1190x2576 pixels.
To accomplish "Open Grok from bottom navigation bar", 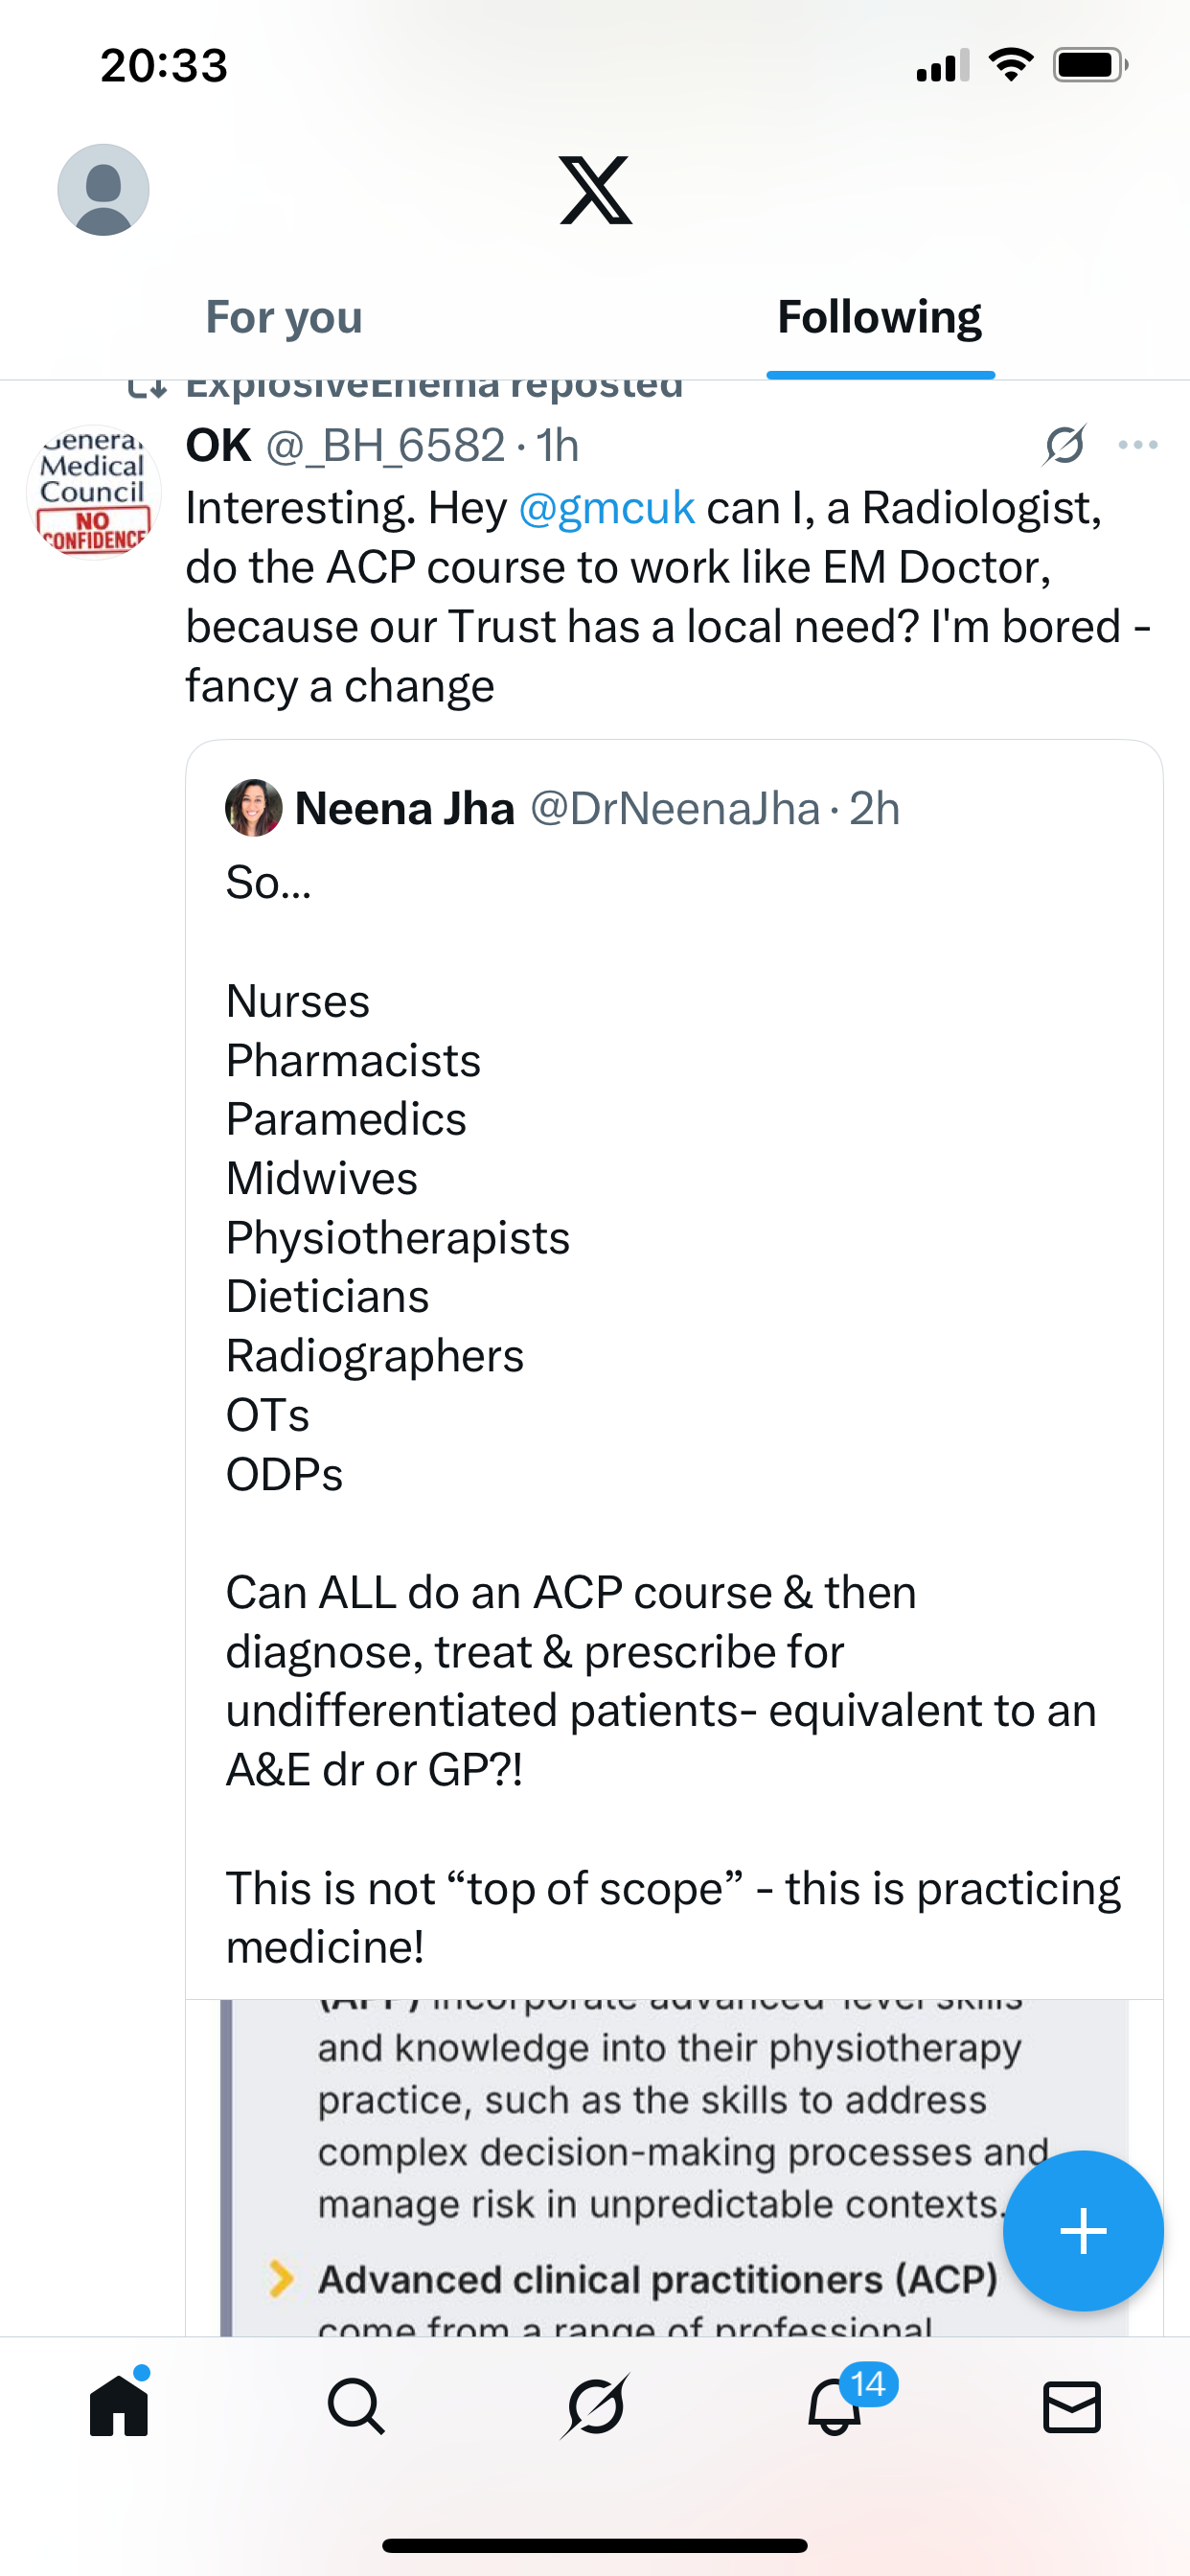I will click(595, 2406).
